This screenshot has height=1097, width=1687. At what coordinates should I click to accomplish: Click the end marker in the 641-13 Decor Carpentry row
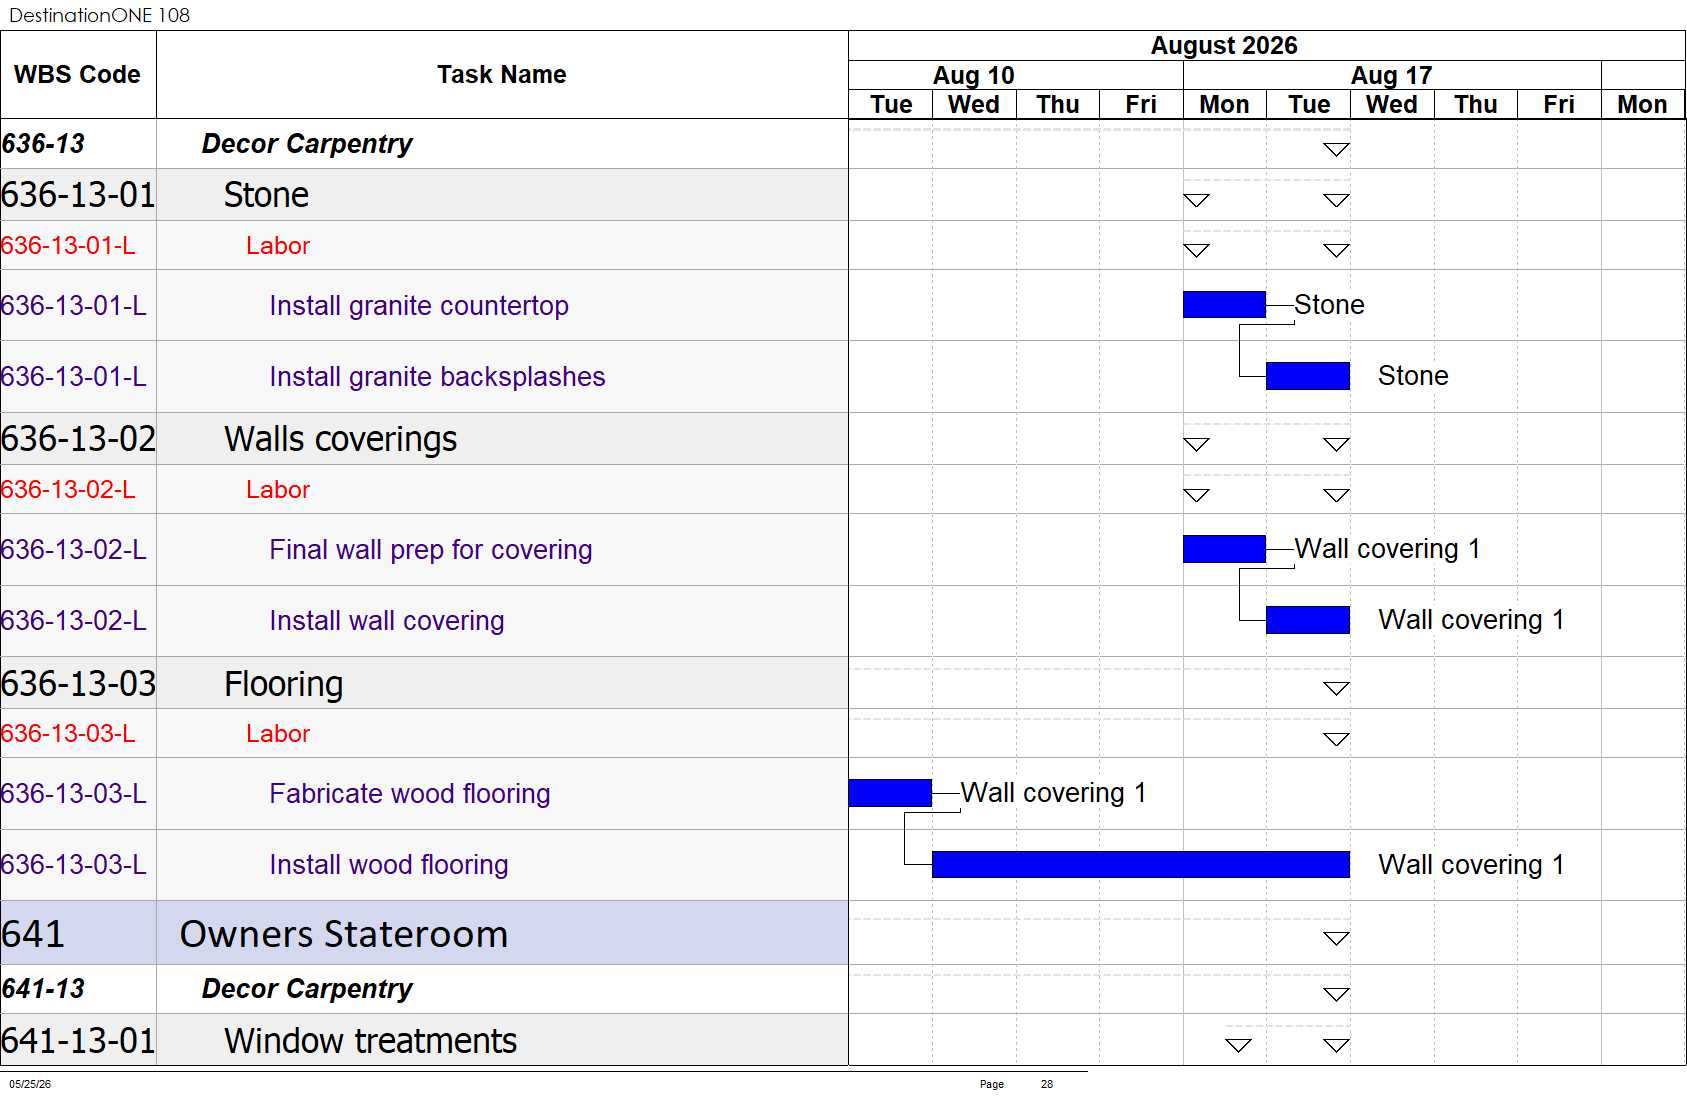[1336, 994]
